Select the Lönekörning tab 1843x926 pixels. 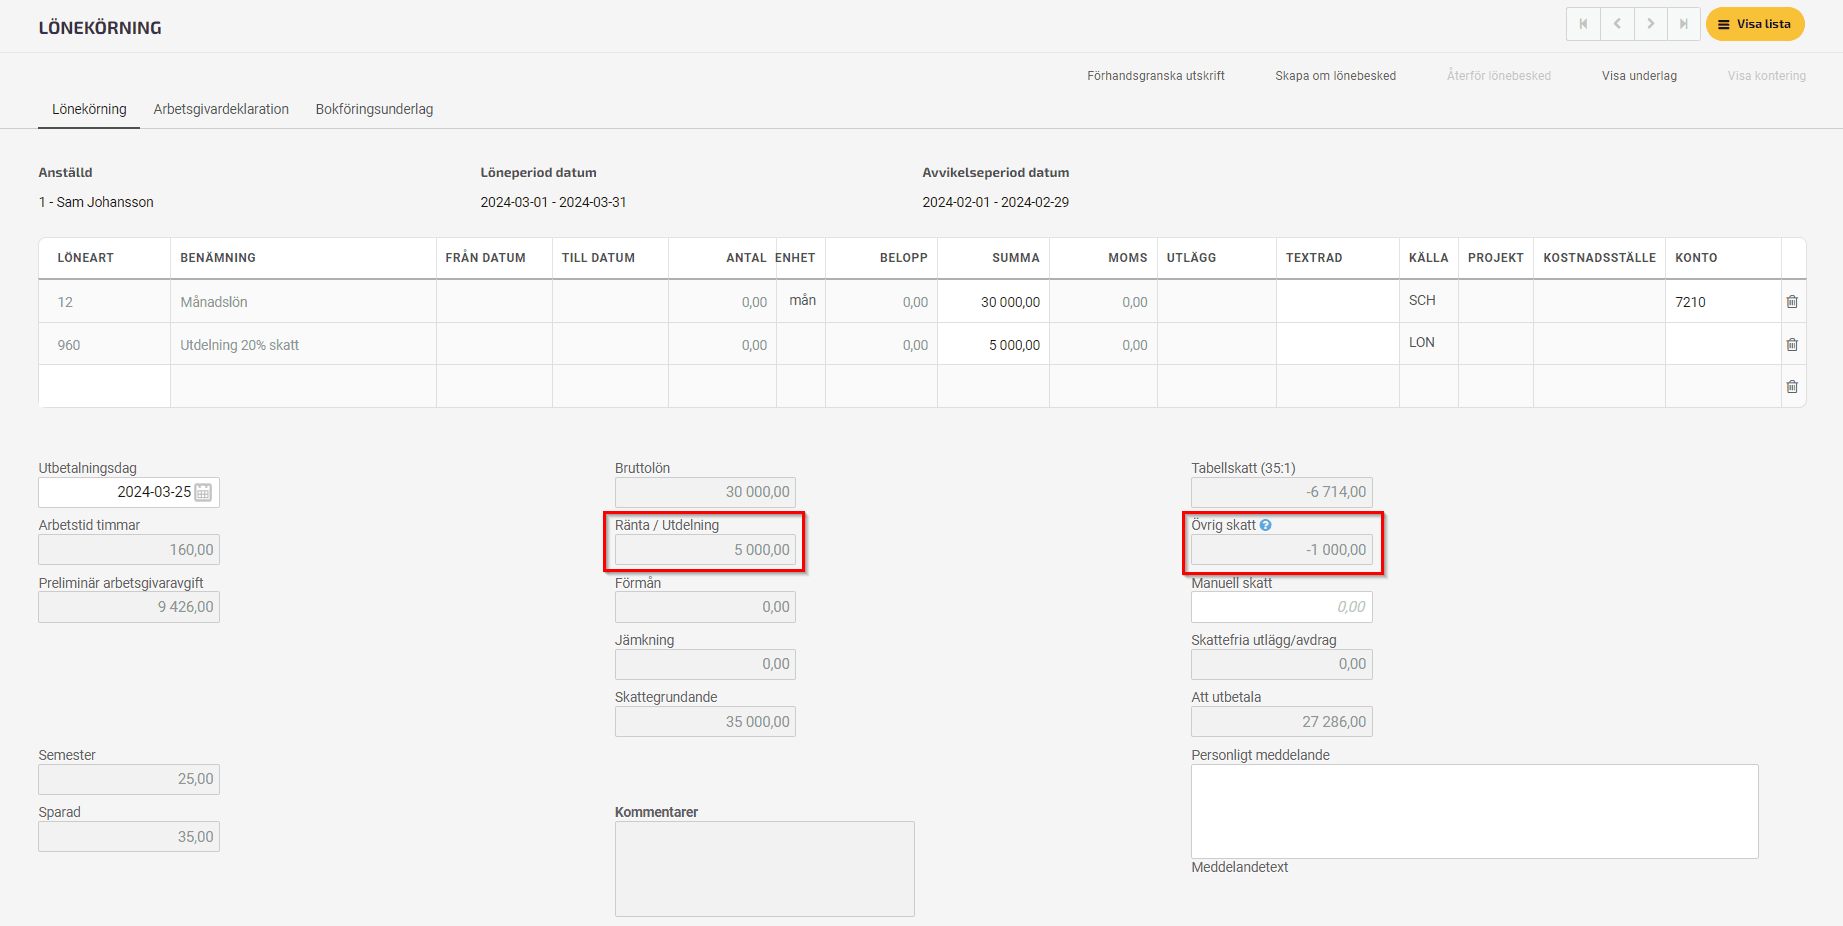[89, 109]
